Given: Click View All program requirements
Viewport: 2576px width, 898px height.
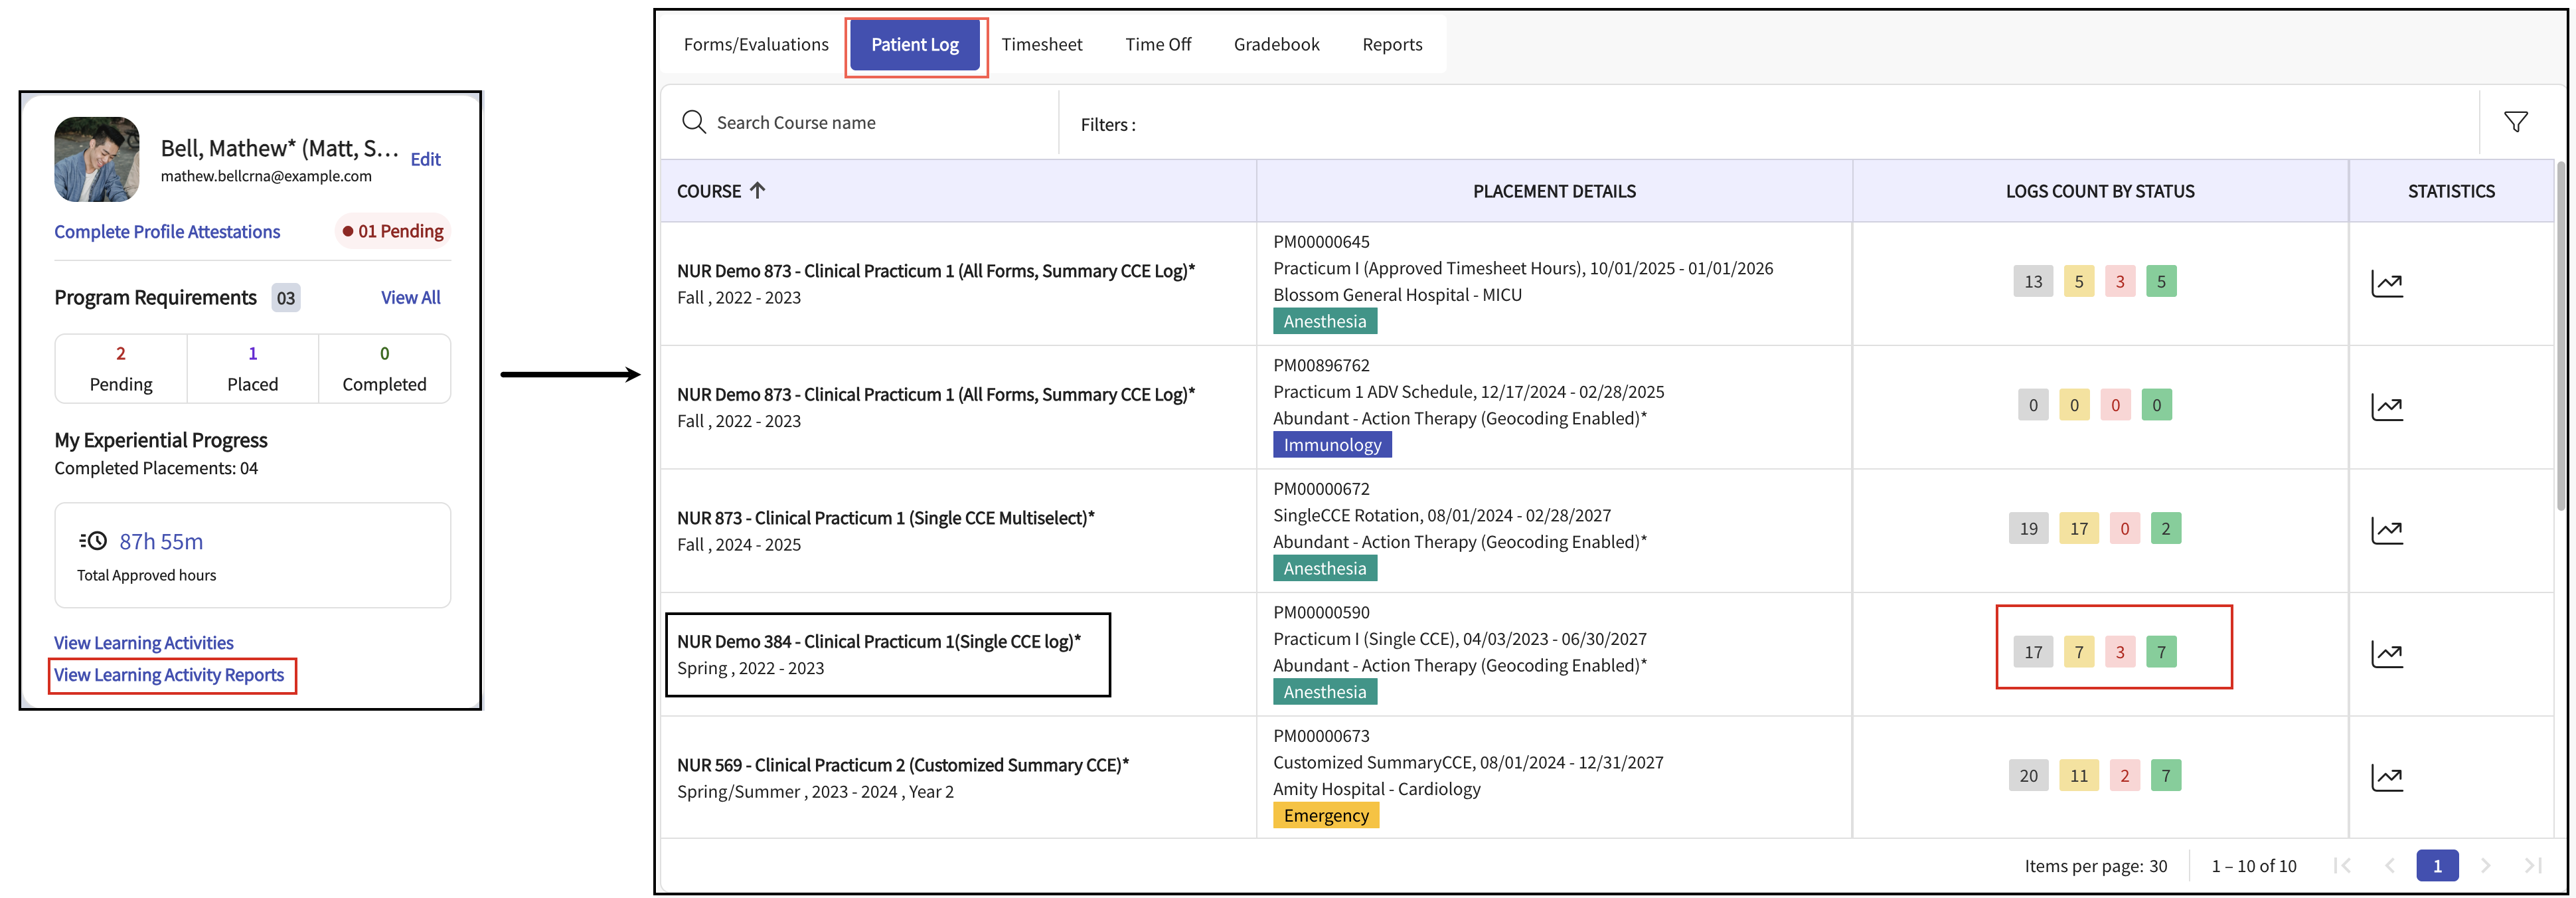Looking at the screenshot, I should 410,297.
